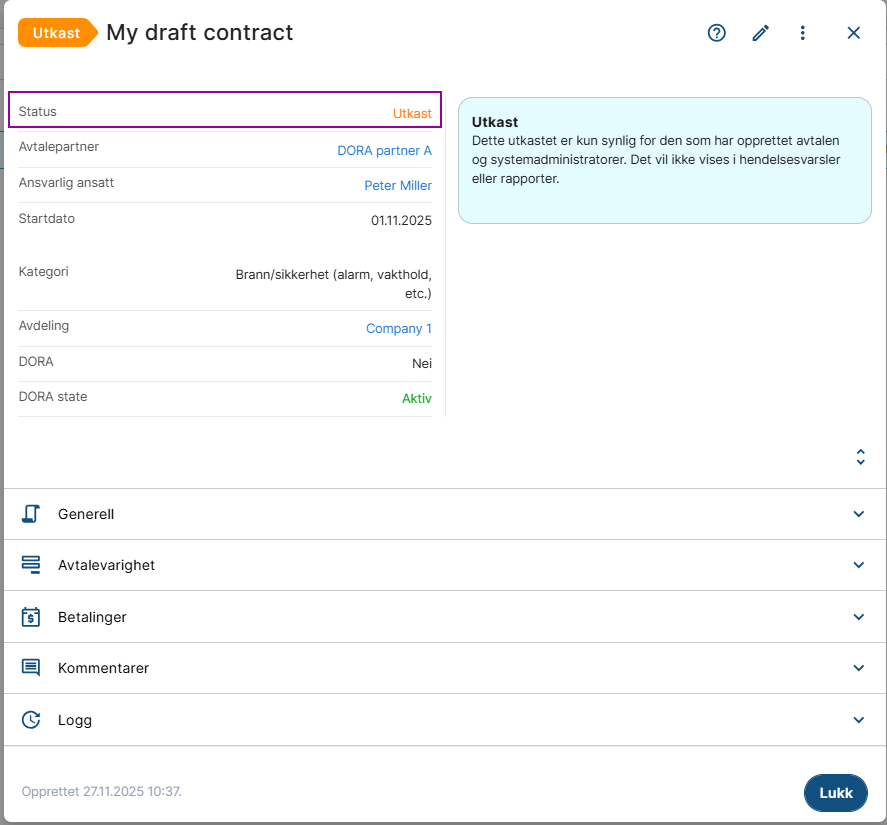Expand the Generell section chevron

coord(858,514)
